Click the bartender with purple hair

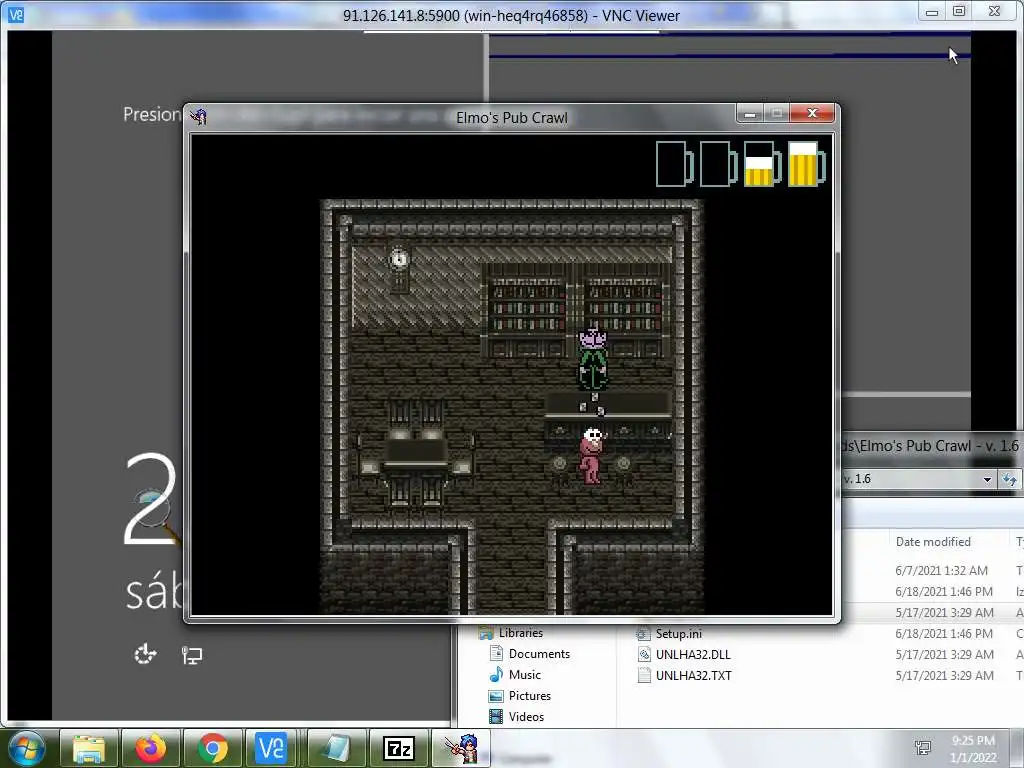593,359
